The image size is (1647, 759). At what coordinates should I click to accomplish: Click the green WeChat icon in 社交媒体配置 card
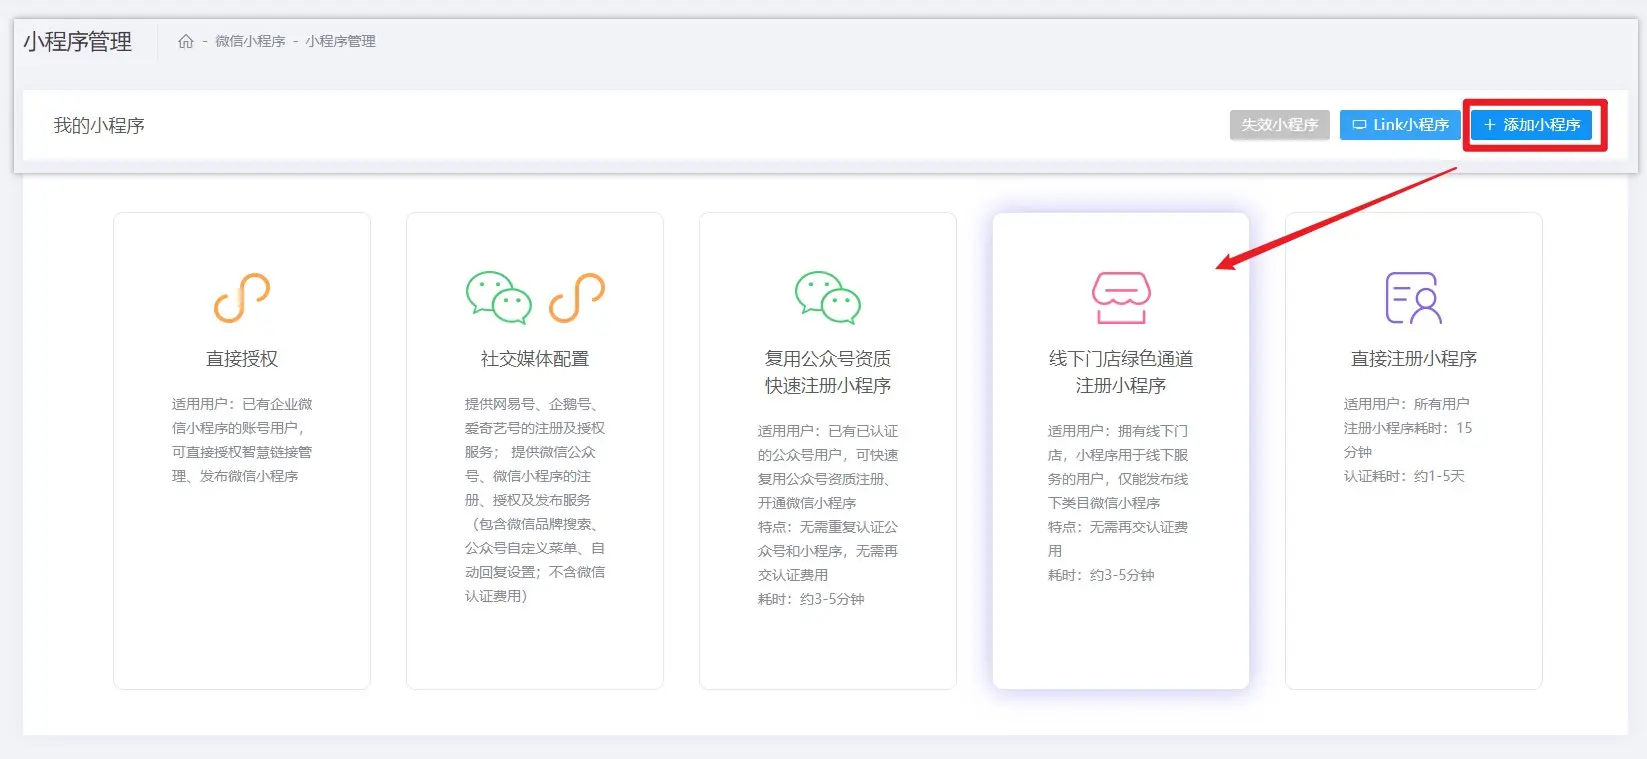click(x=498, y=298)
